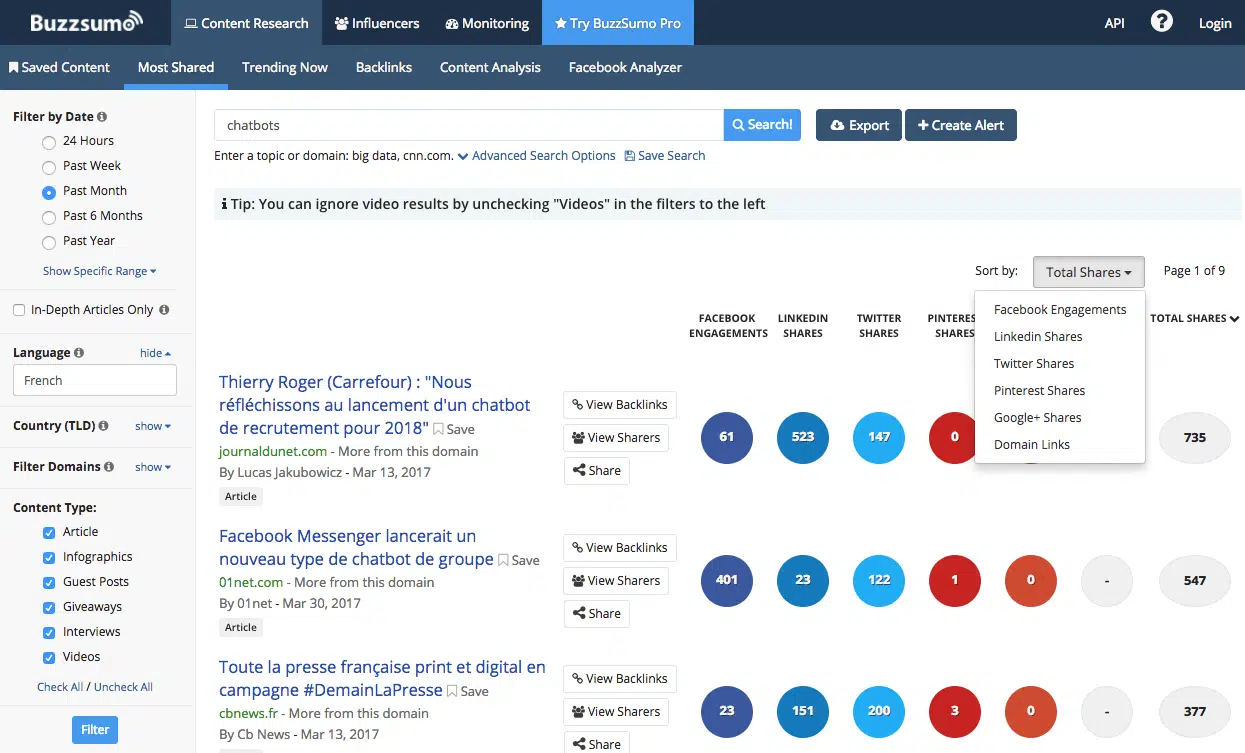Expand the Country (TLD) filter
The height and width of the screenshot is (753, 1245).
tap(153, 426)
